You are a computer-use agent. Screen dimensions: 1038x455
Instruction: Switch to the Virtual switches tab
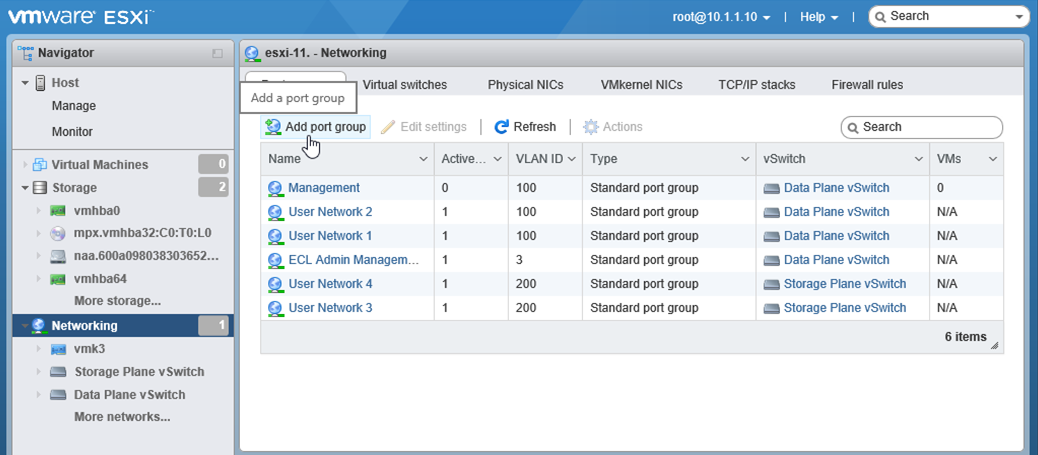pos(404,85)
